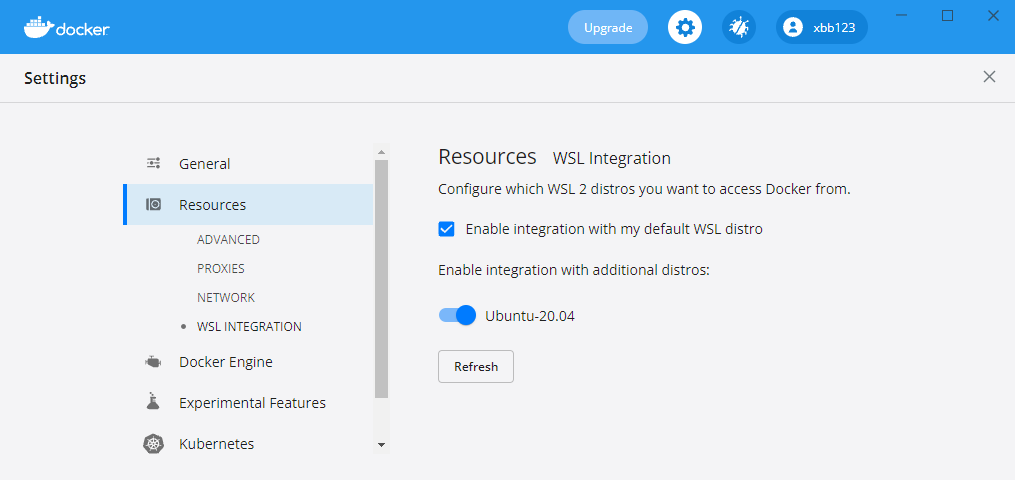Close the Settings panel with X
The width and height of the screenshot is (1015, 480).
989,77
